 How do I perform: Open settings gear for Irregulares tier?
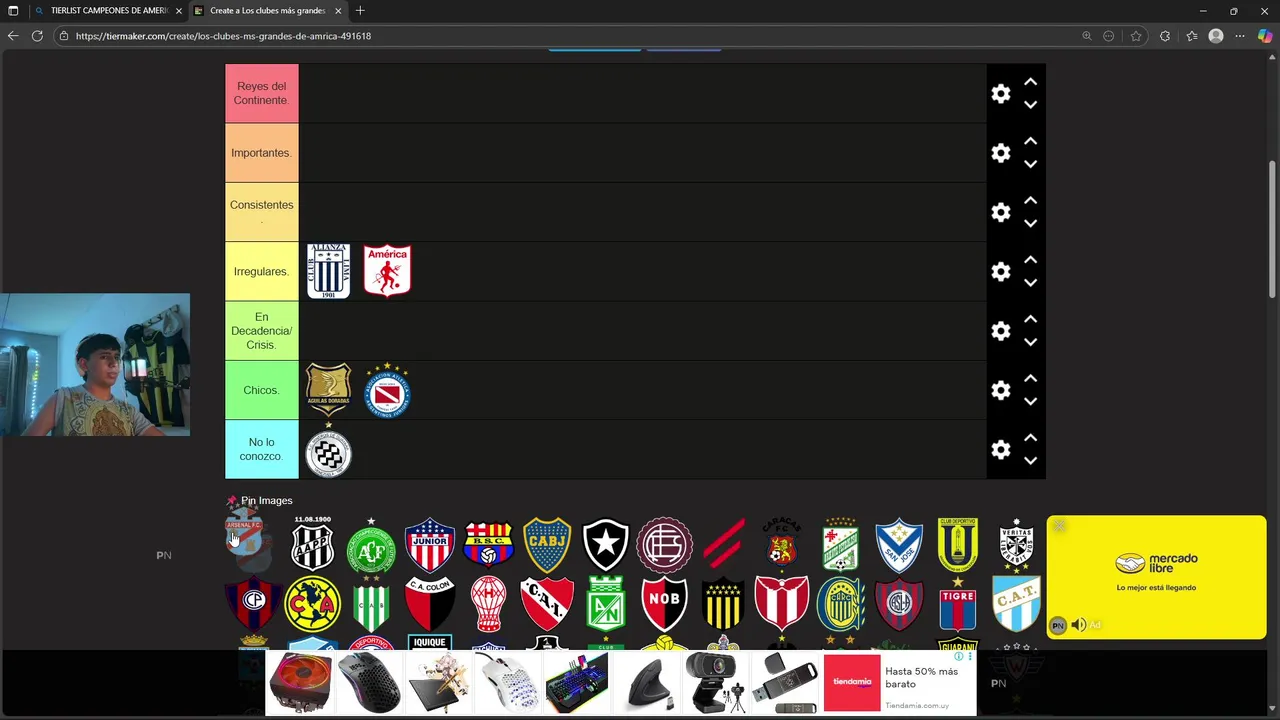(x=1000, y=271)
